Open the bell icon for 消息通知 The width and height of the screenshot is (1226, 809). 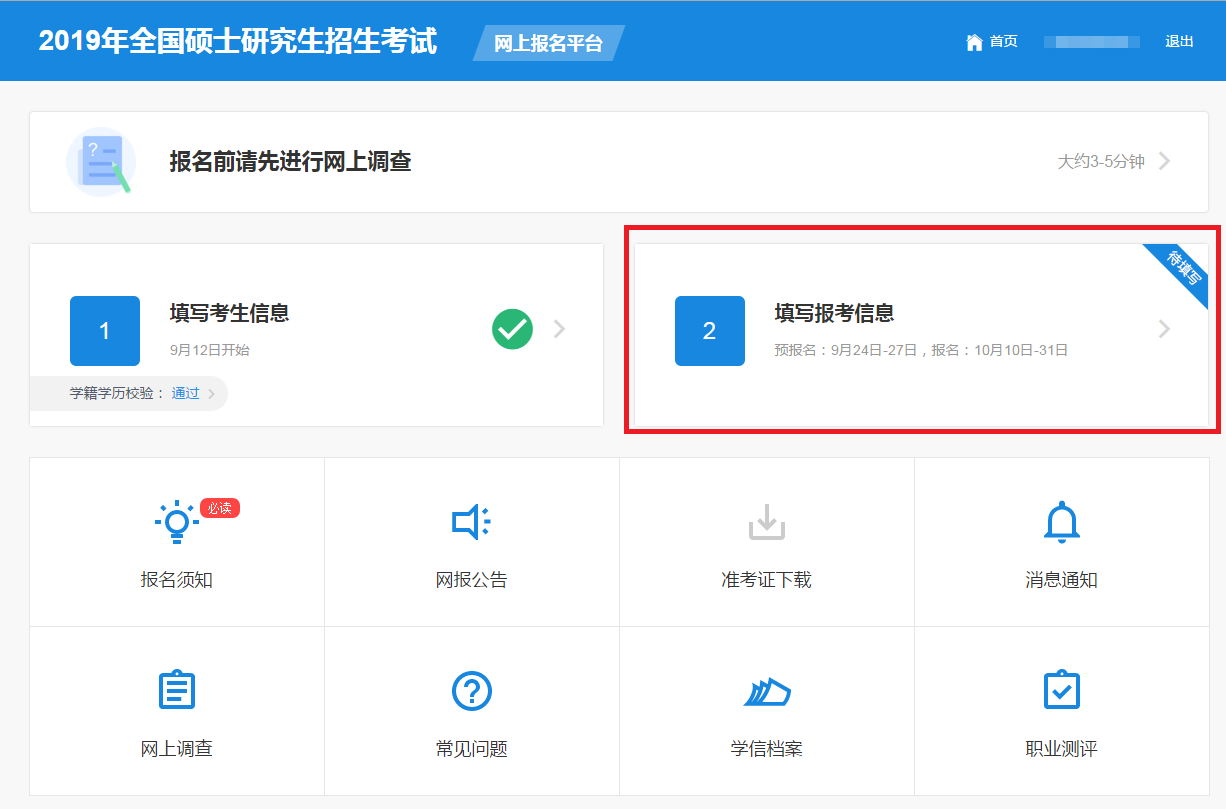tap(1061, 522)
